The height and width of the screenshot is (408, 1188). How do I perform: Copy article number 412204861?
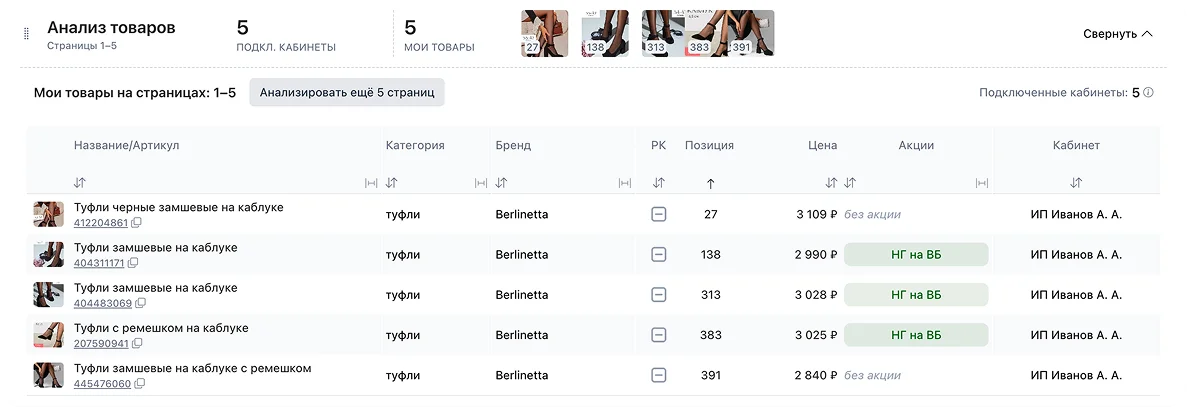[136, 223]
